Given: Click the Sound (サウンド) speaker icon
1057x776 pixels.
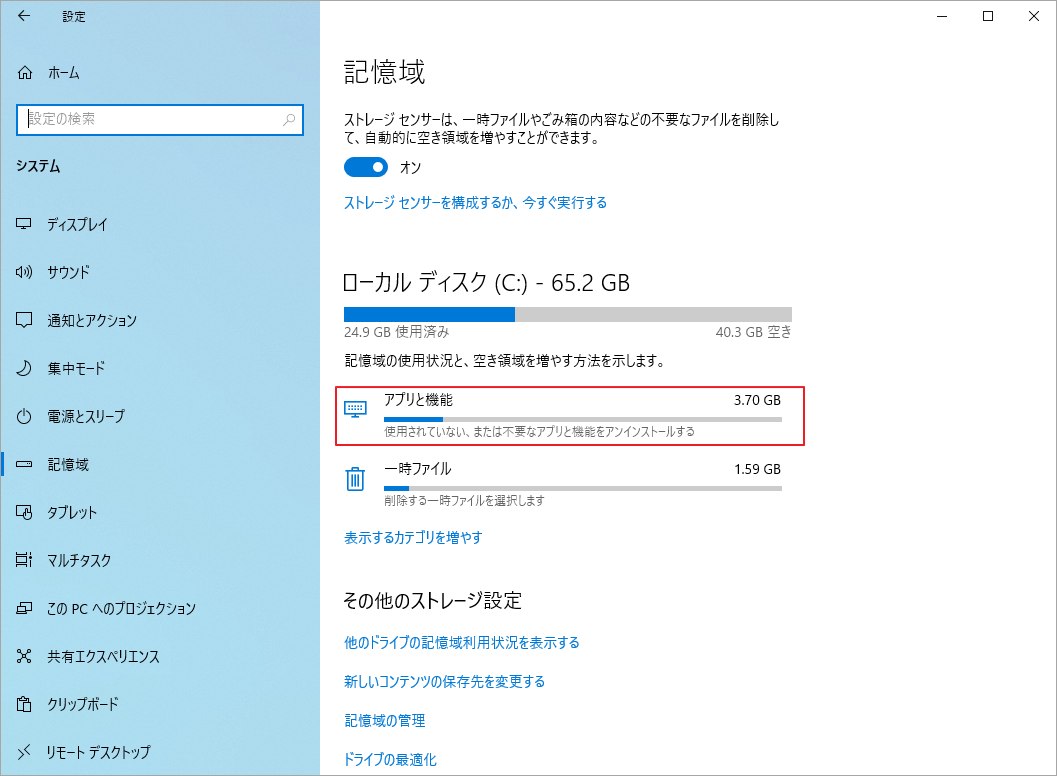Looking at the screenshot, I should click(x=25, y=272).
